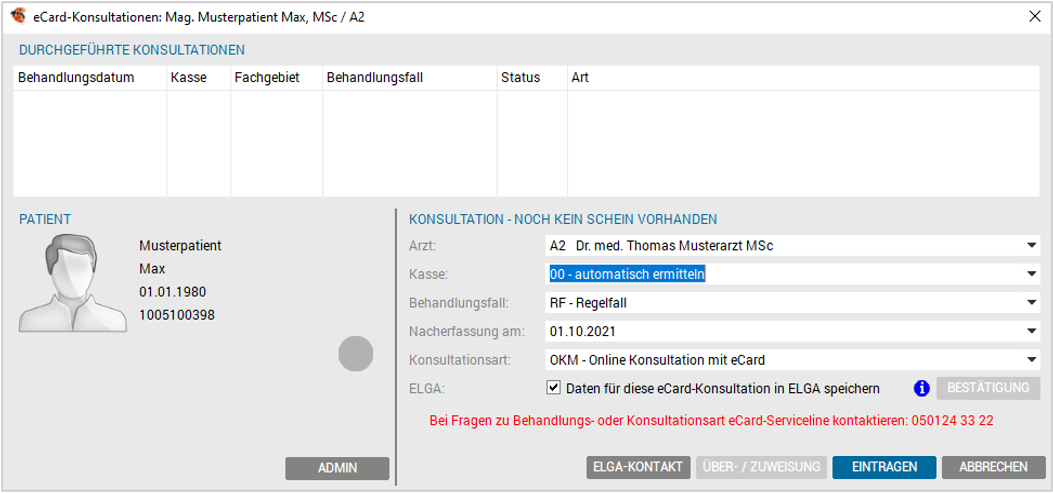1053x493 pixels.
Task: Click the 'KONSULTATION - NOCH KEIN SCHEIN VORHANDEN' heading
Action: coord(563,219)
